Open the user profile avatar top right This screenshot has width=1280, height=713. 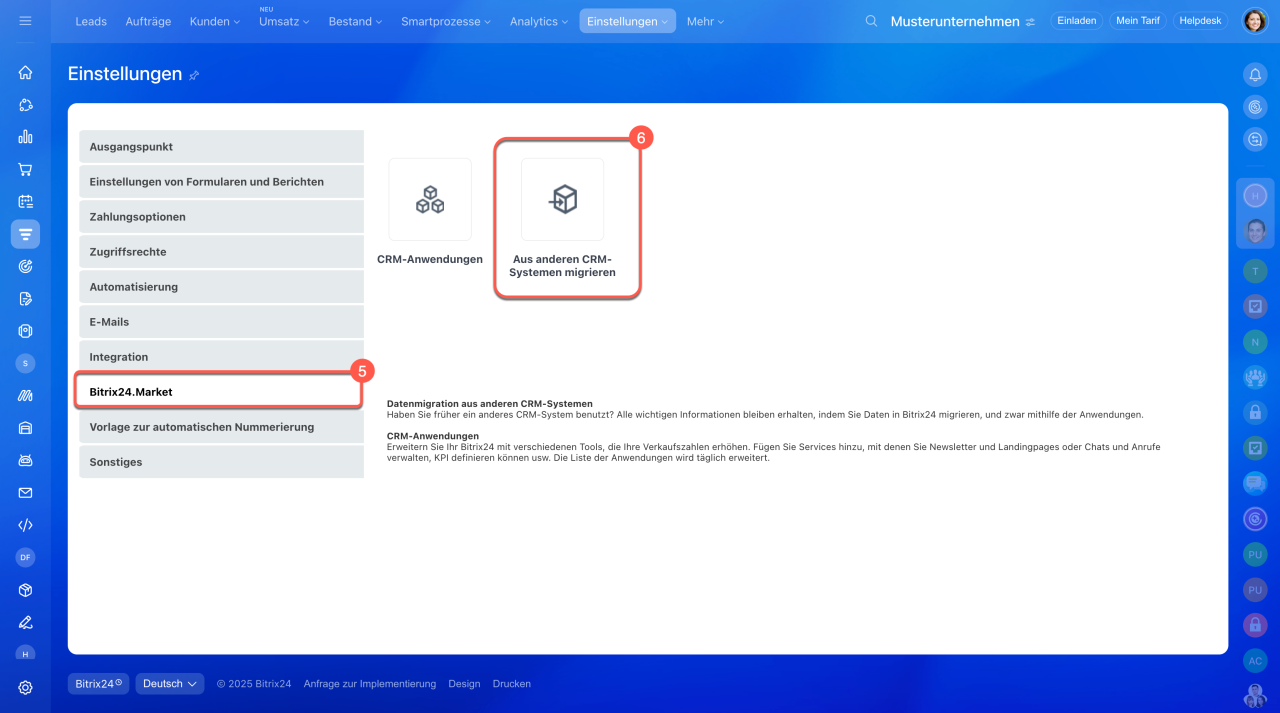pos(1254,21)
